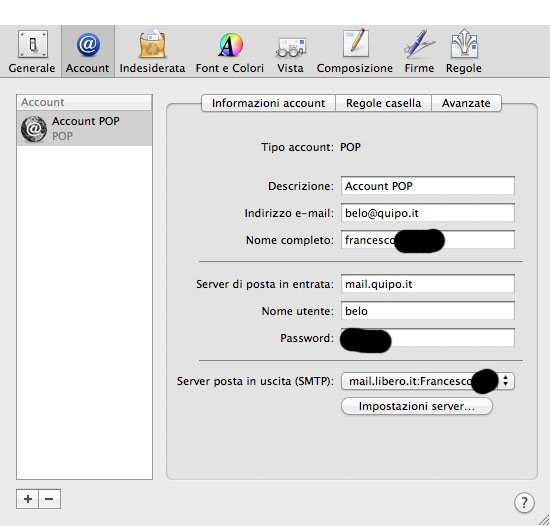Viewport: 550px width, 526px height.
Task: Open the Regole rules pane
Action: (464, 52)
